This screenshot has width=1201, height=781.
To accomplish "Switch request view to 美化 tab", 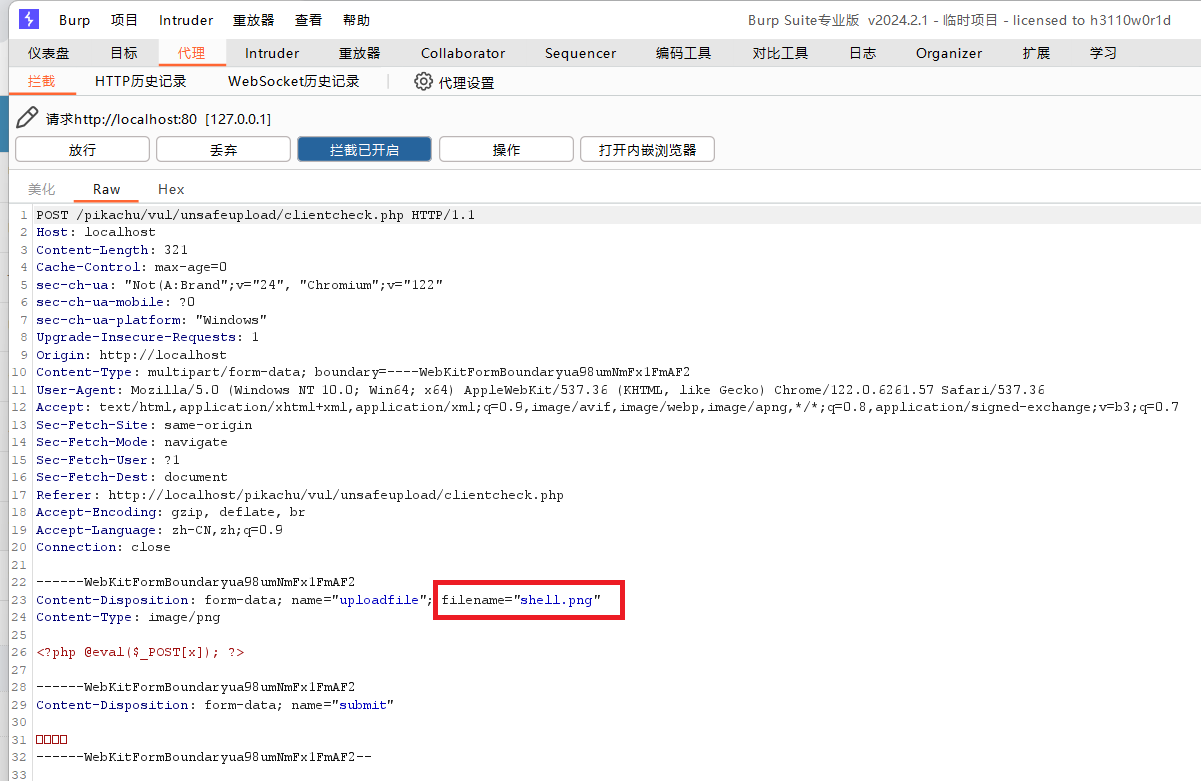I will 42,189.
